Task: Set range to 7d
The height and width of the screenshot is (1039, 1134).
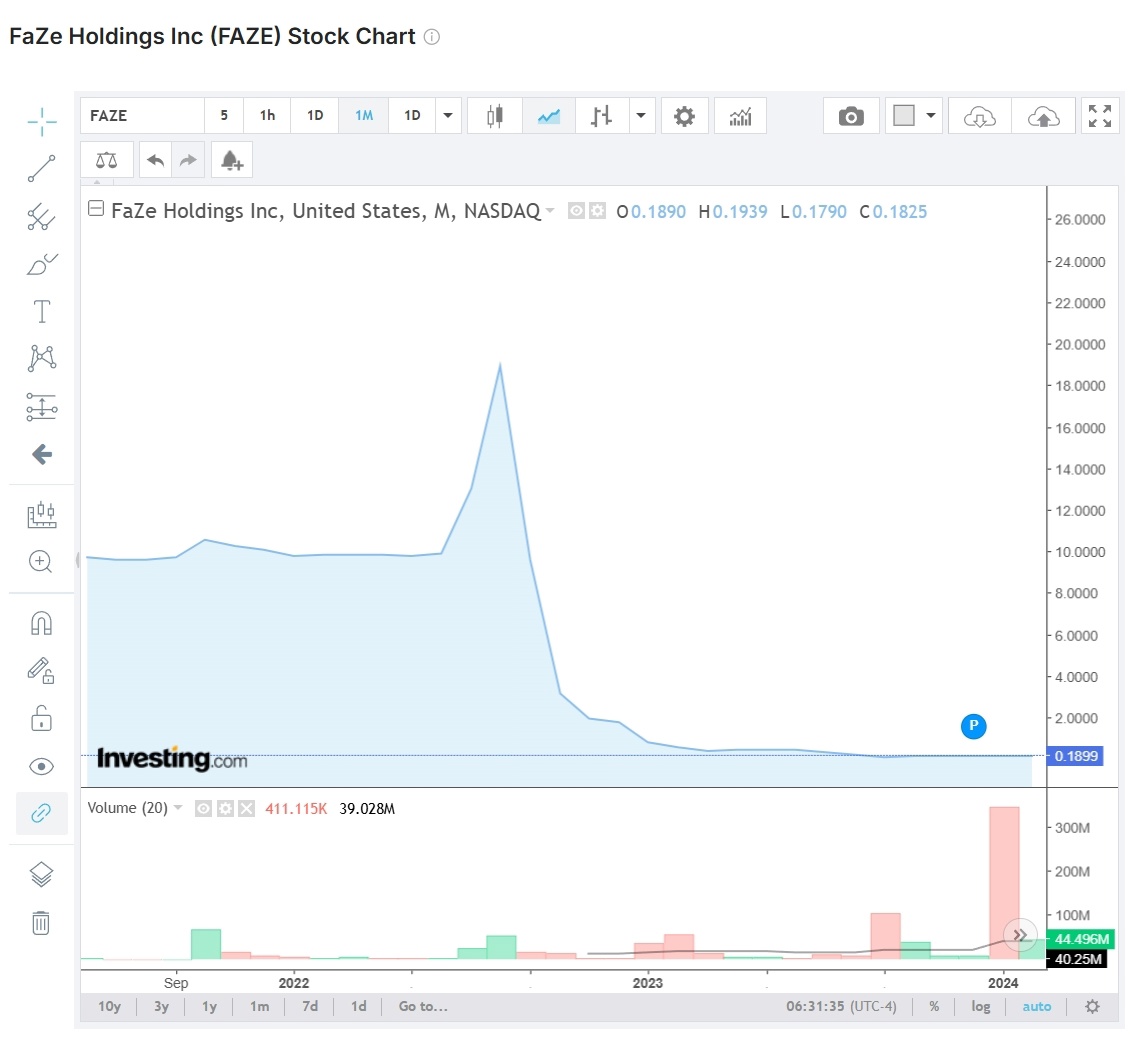Action: (x=310, y=1006)
